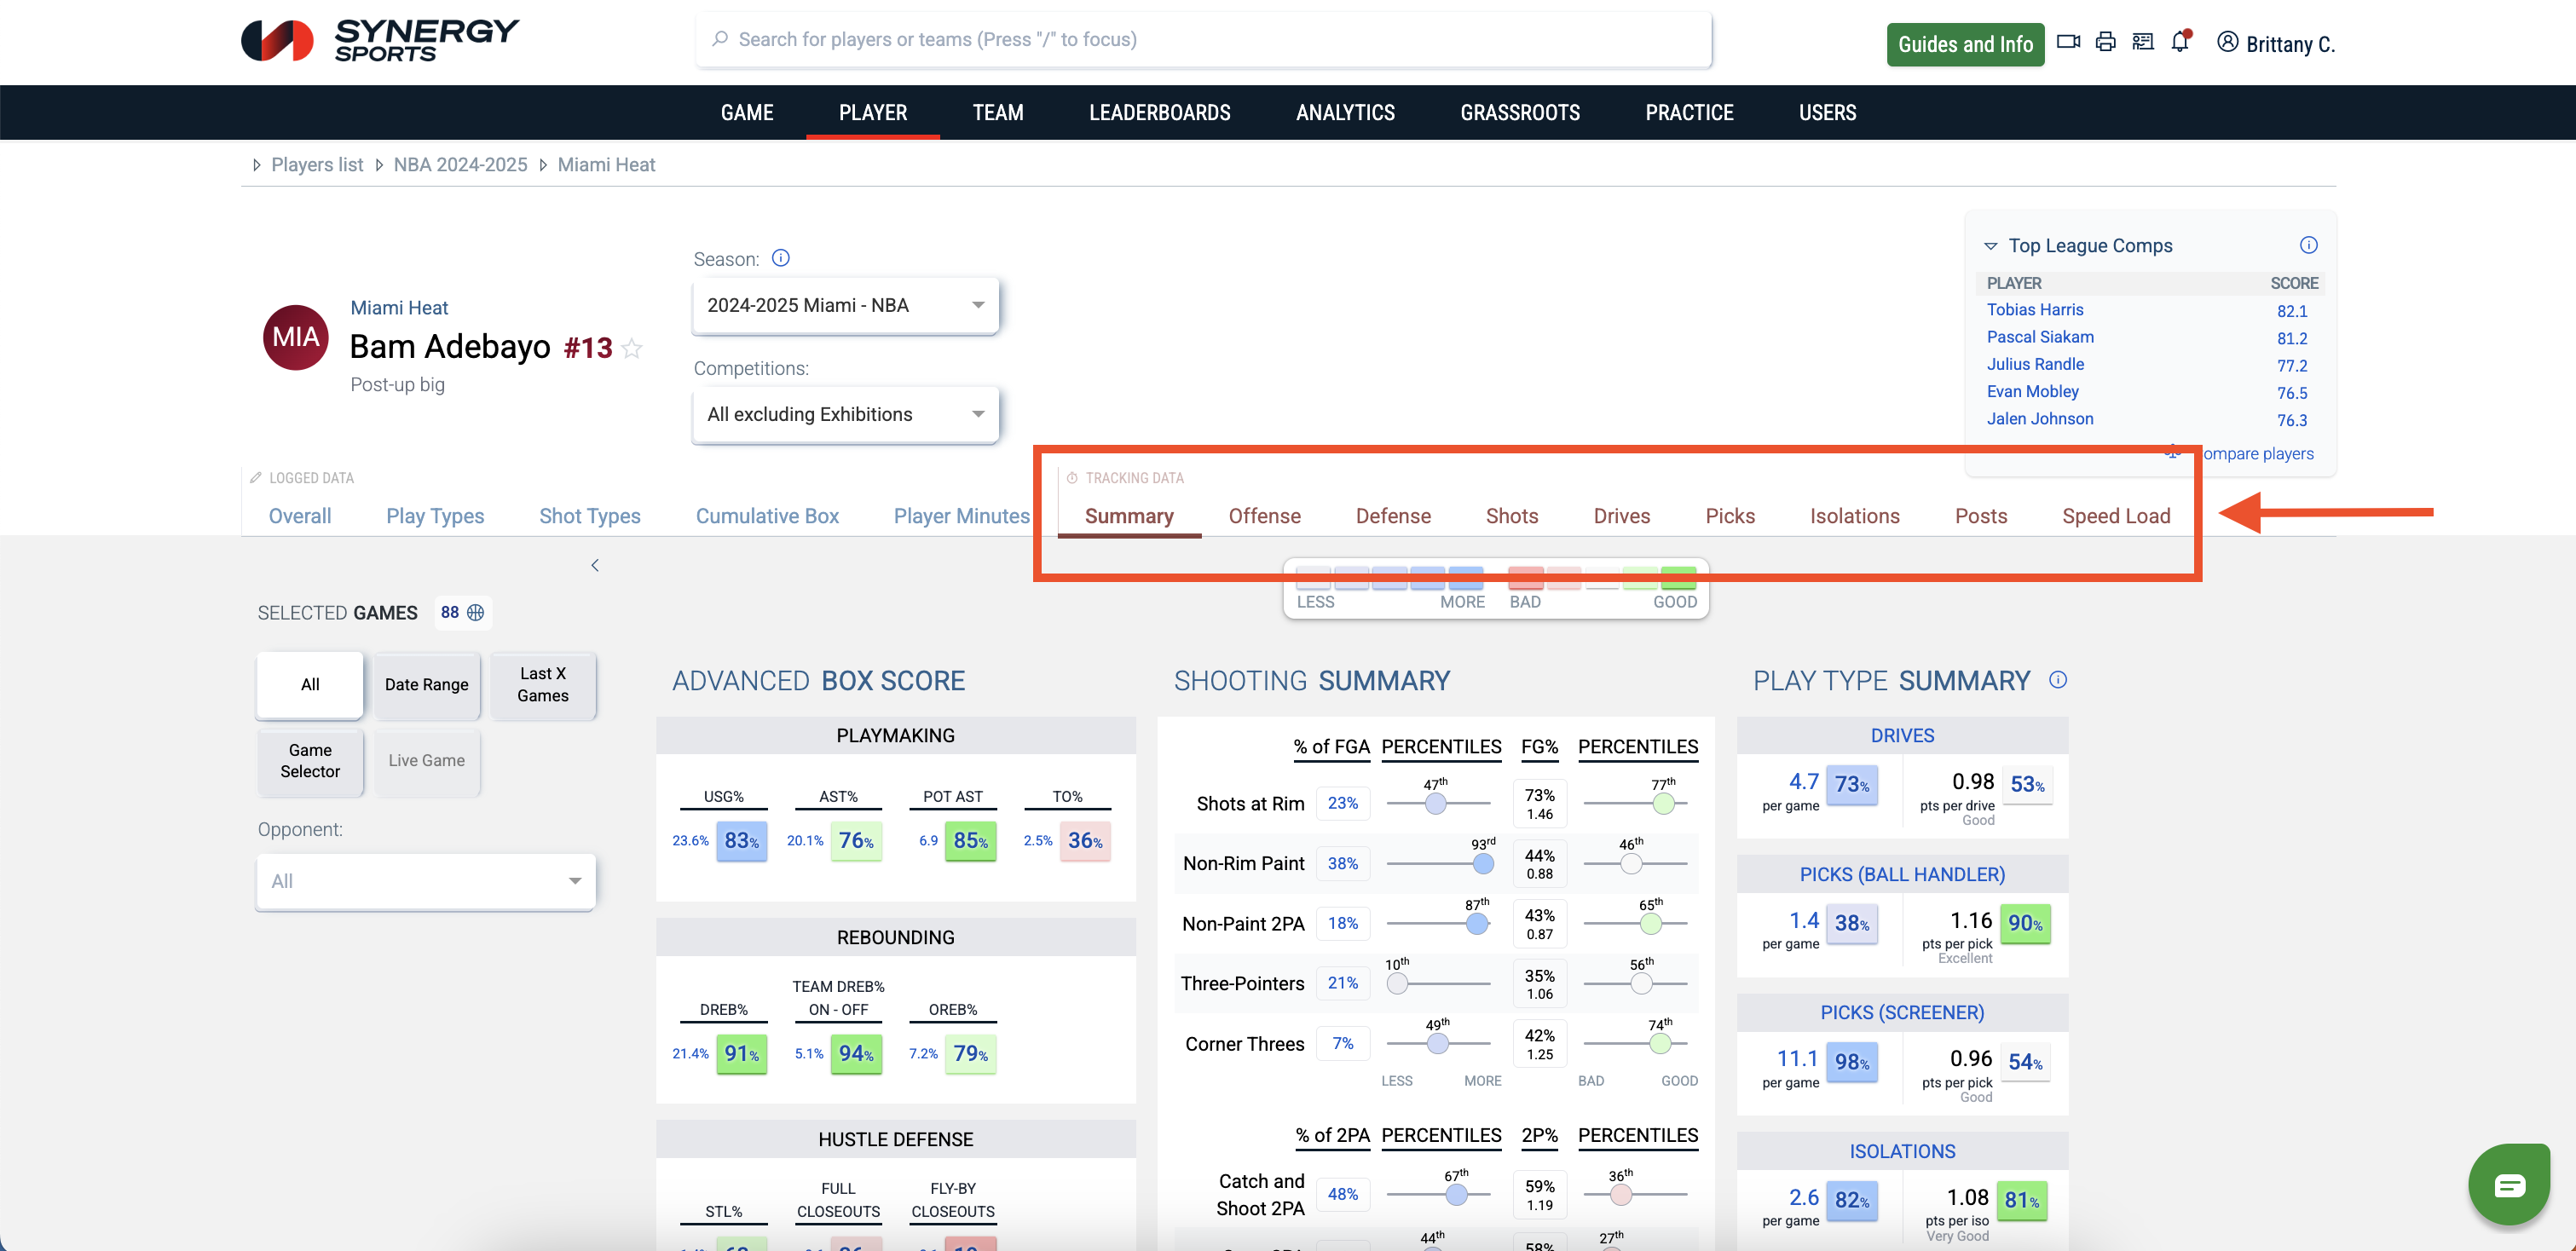Viewport: 2576px width, 1251px height.
Task: Open the chat widget bubble
Action: click(2509, 1185)
